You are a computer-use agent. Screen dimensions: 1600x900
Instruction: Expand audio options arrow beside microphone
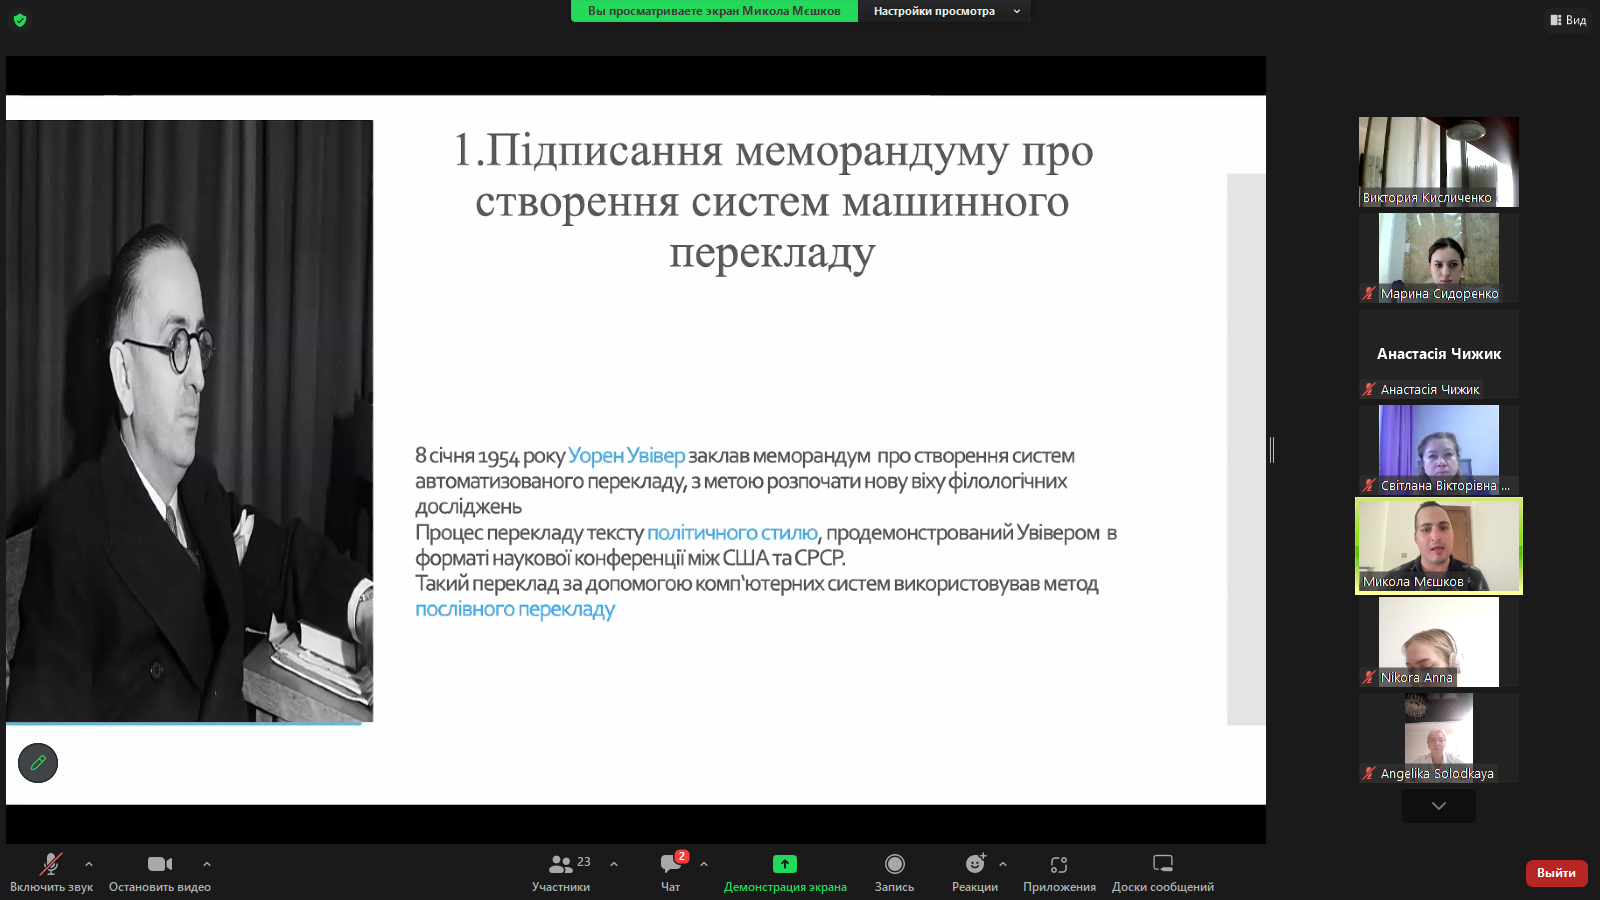click(89, 864)
